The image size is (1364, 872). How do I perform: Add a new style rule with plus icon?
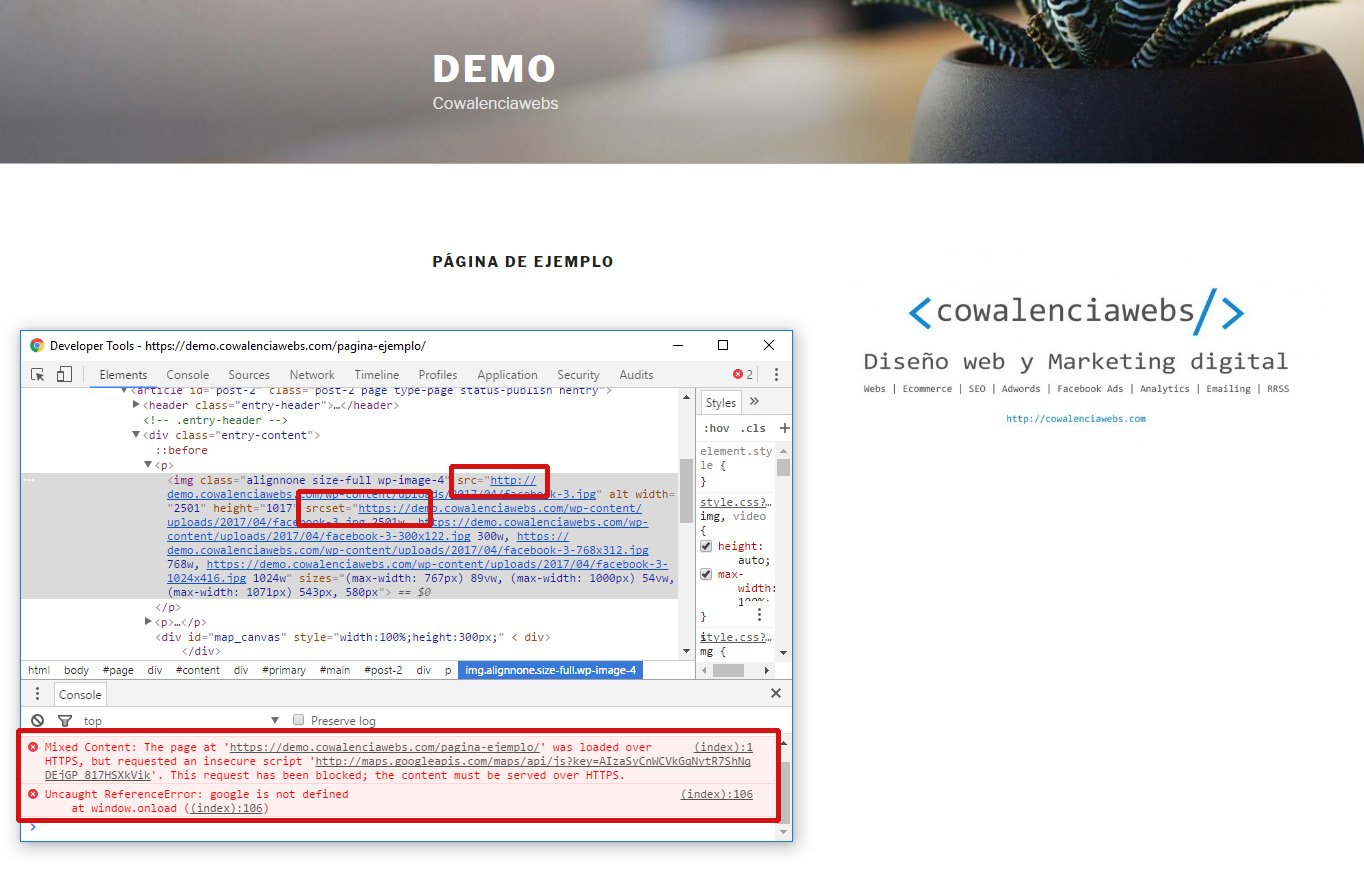coord(784,428)
